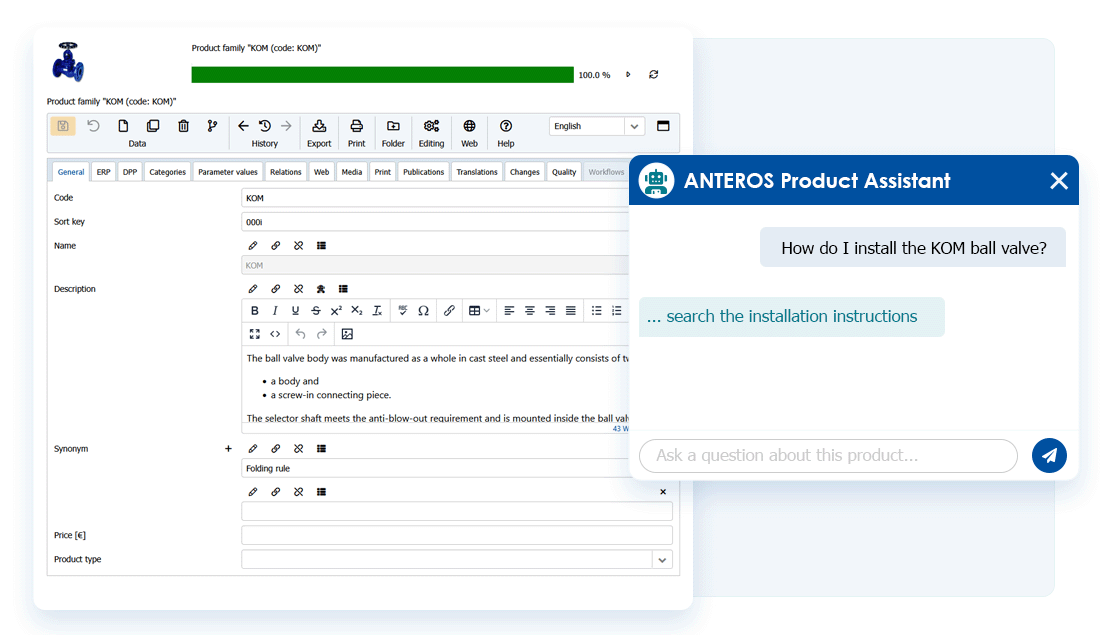Click the Save icon in the Data toolbar

click(63, 126)
